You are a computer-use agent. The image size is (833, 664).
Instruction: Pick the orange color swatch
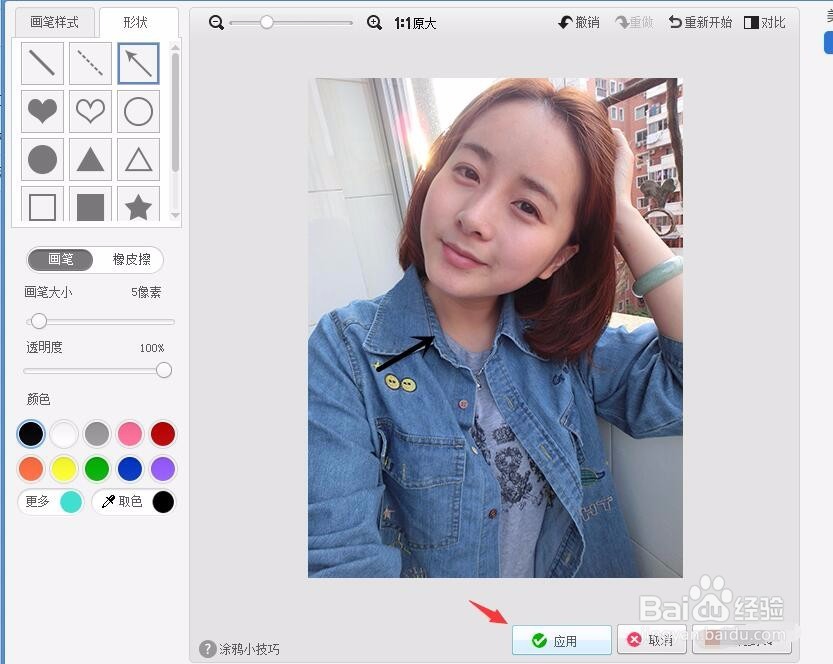coord(31,469)
